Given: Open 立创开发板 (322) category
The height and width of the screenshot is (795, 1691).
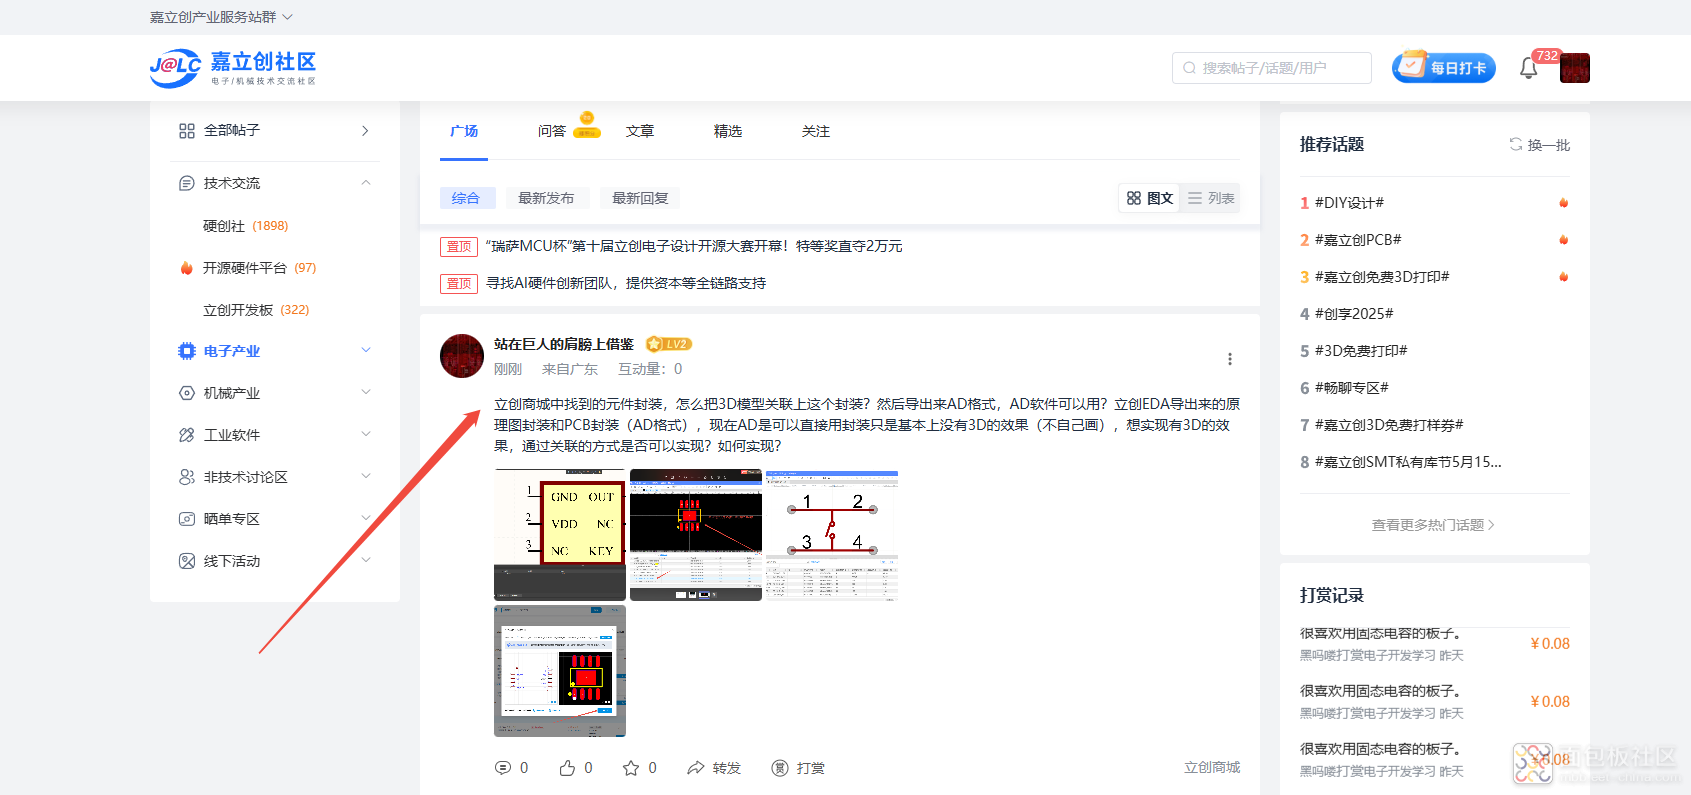Looking at the screenshot, I should click(x=256, y=310).
